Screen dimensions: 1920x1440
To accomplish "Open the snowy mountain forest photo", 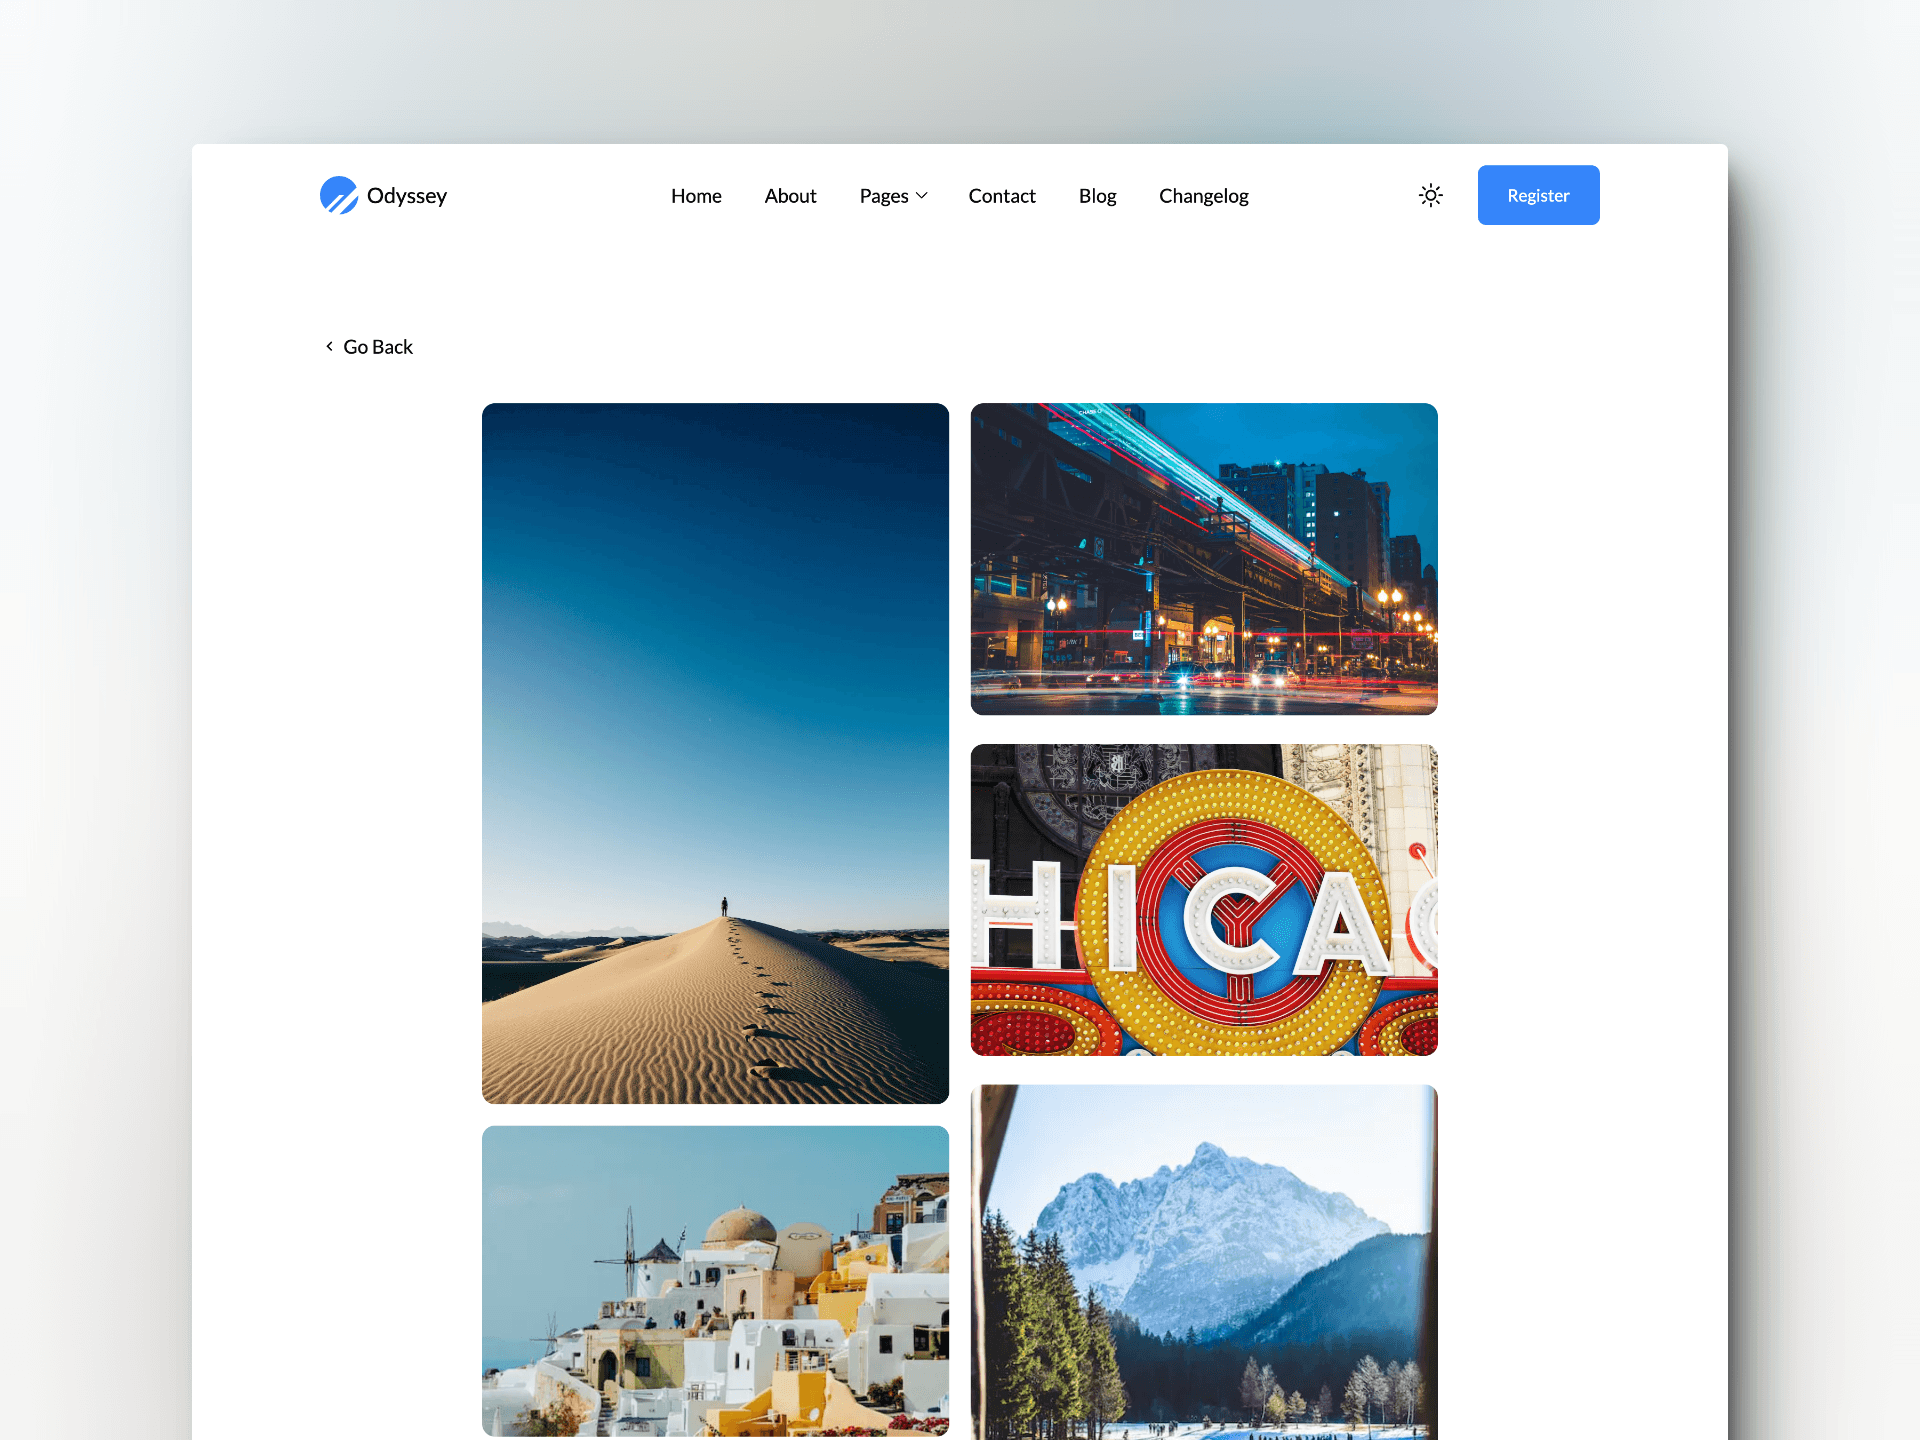I will pyautogui.click(x=1204, y=1262).
